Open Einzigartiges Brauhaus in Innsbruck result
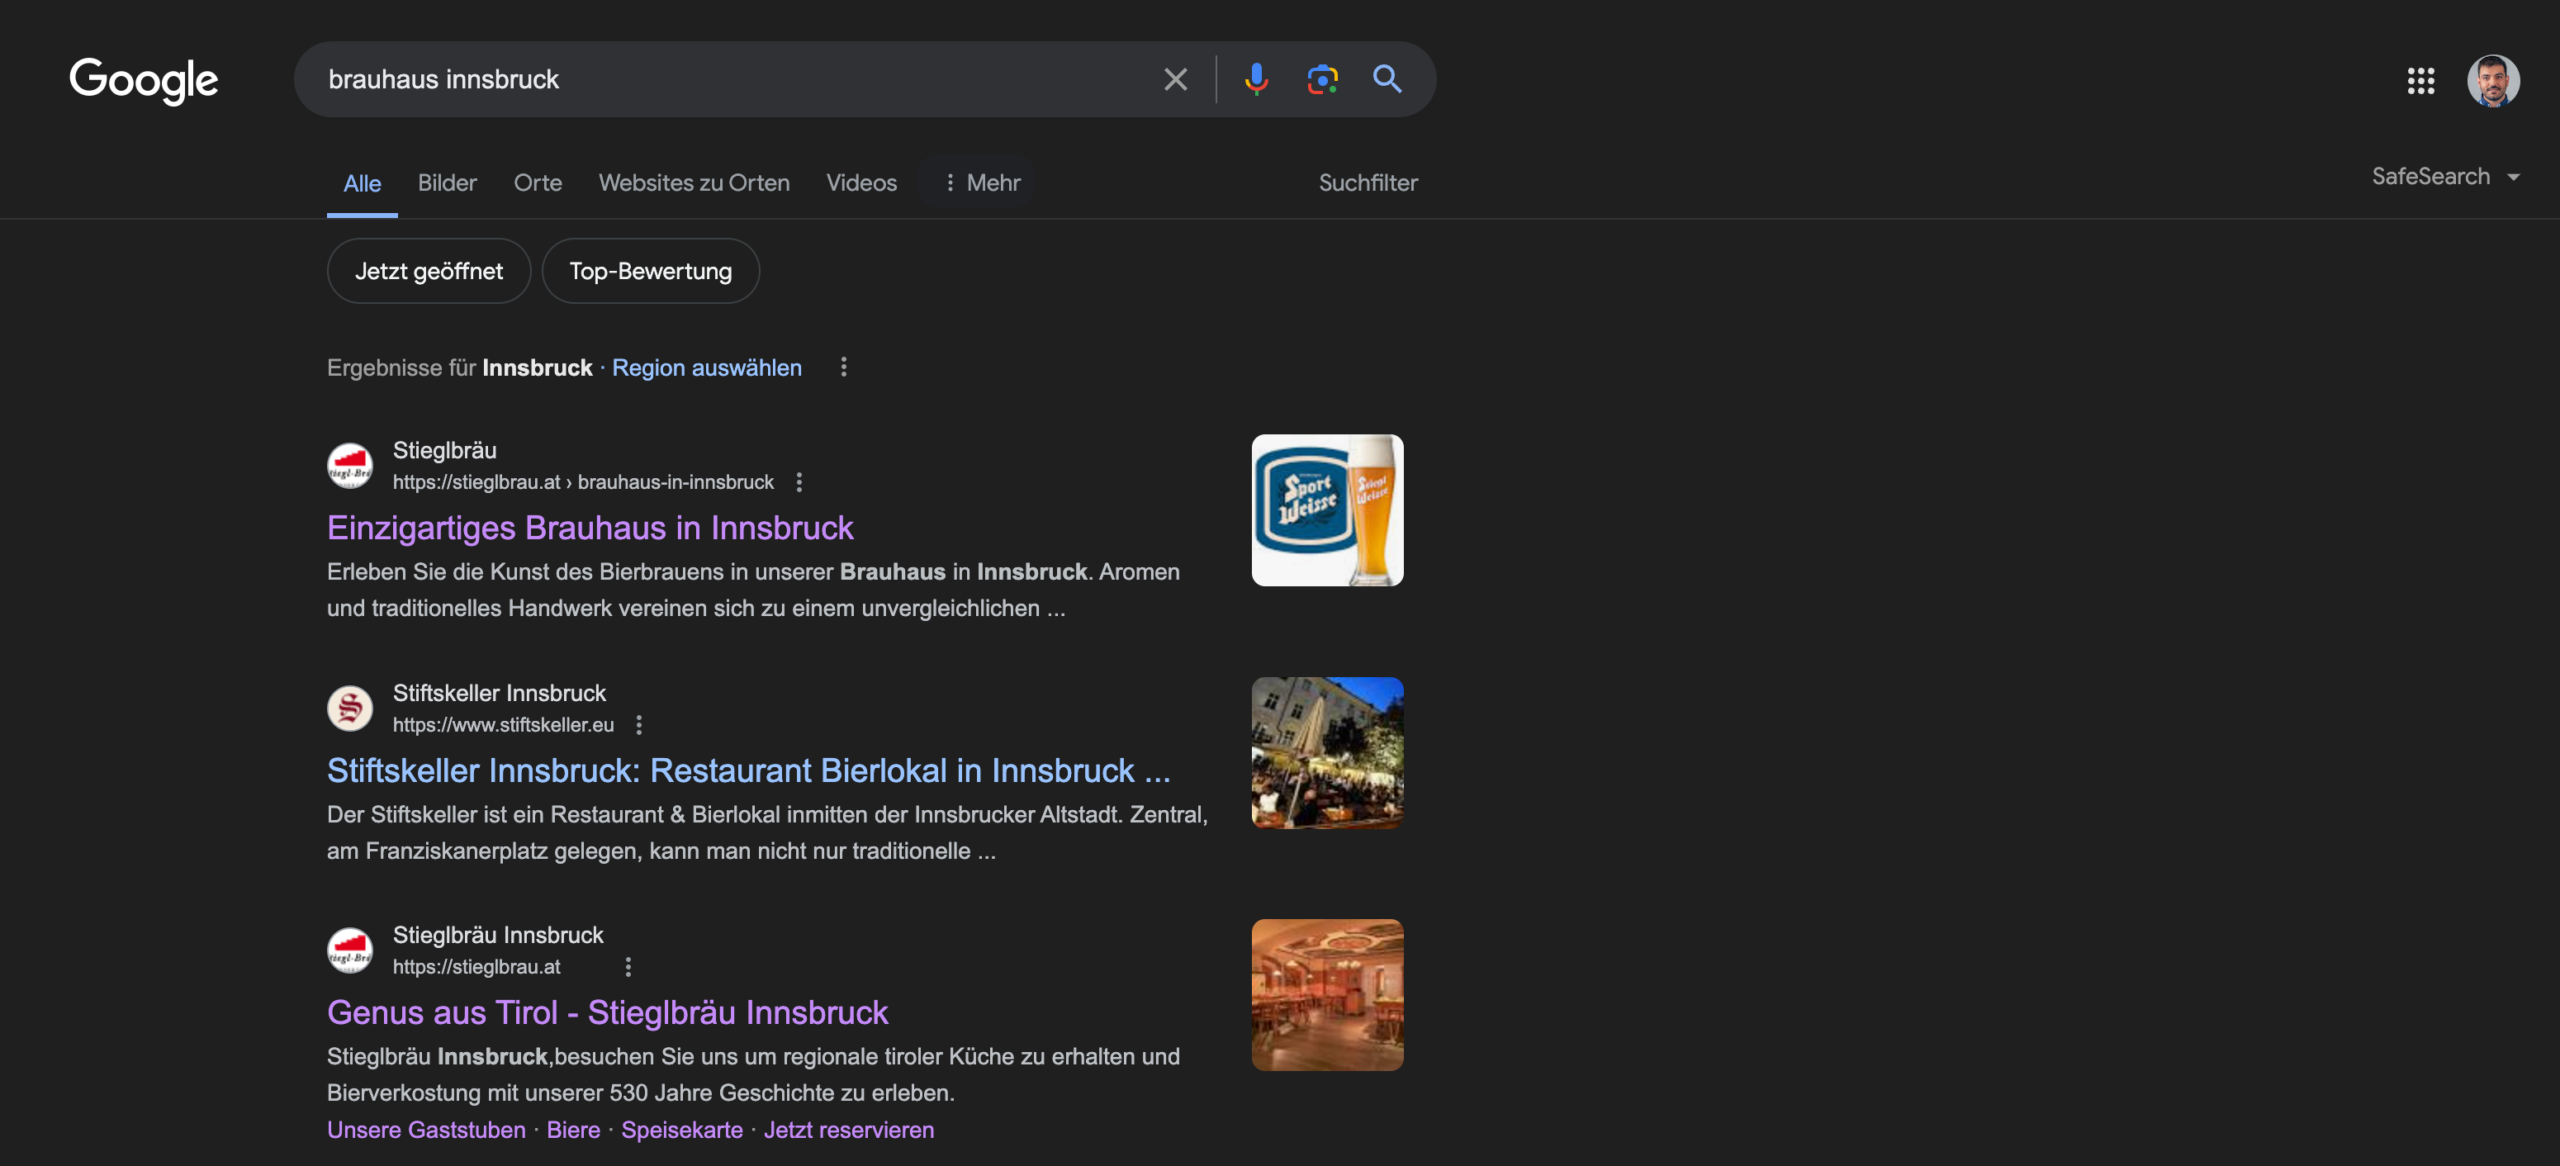The height and width of the screenshot is (1166, 2560). click(x=590, y=528)
